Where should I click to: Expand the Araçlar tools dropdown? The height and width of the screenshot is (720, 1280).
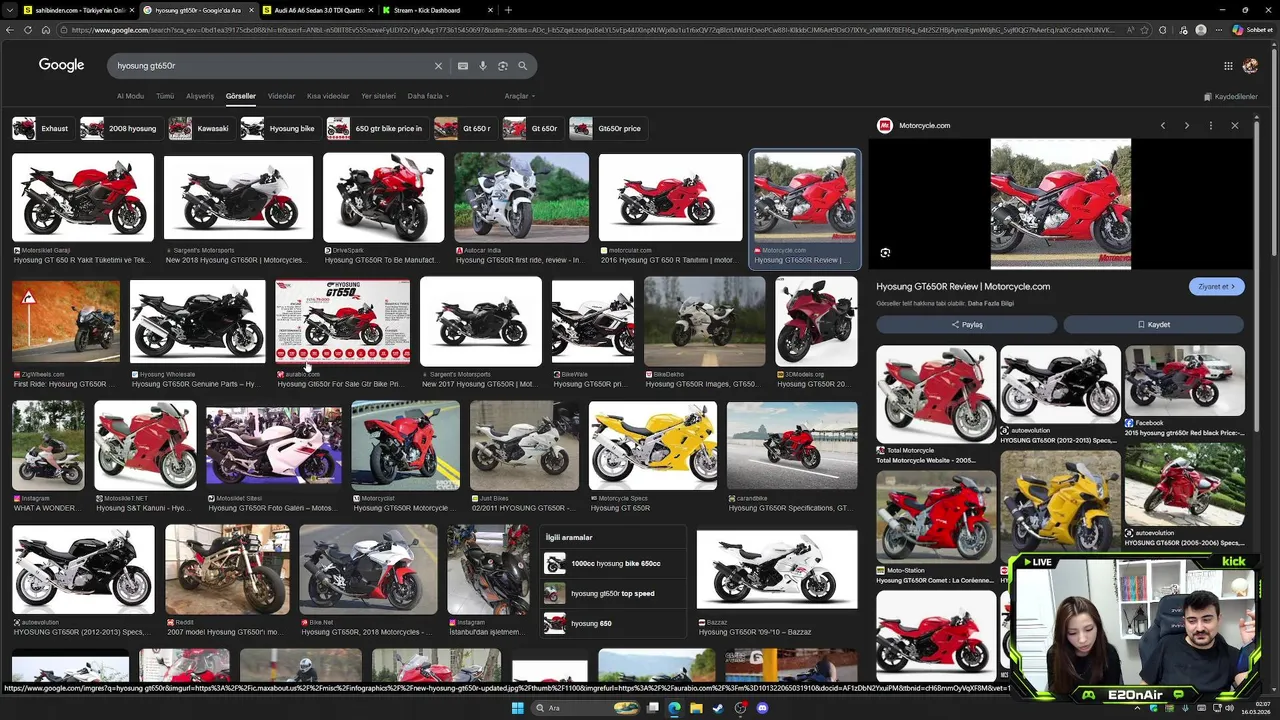tap(519, 96)
